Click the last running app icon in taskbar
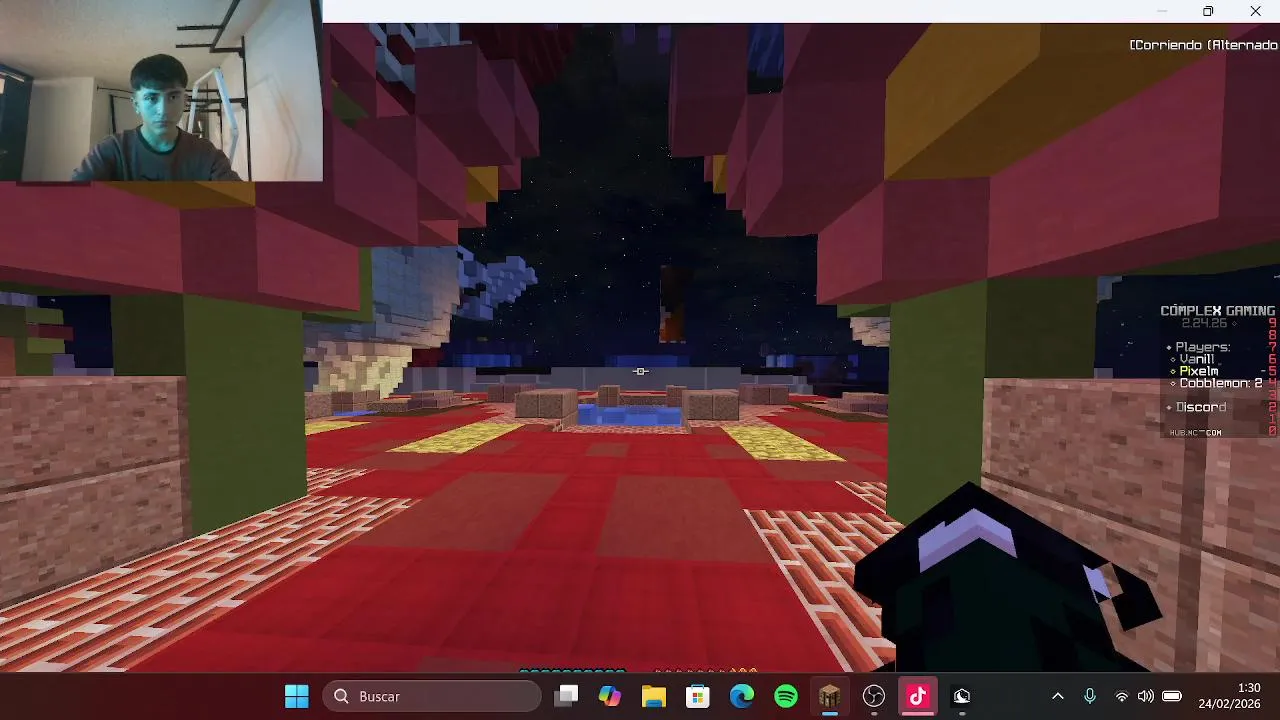The height and width of the screenshot is (720, 1280). (962, 696)
